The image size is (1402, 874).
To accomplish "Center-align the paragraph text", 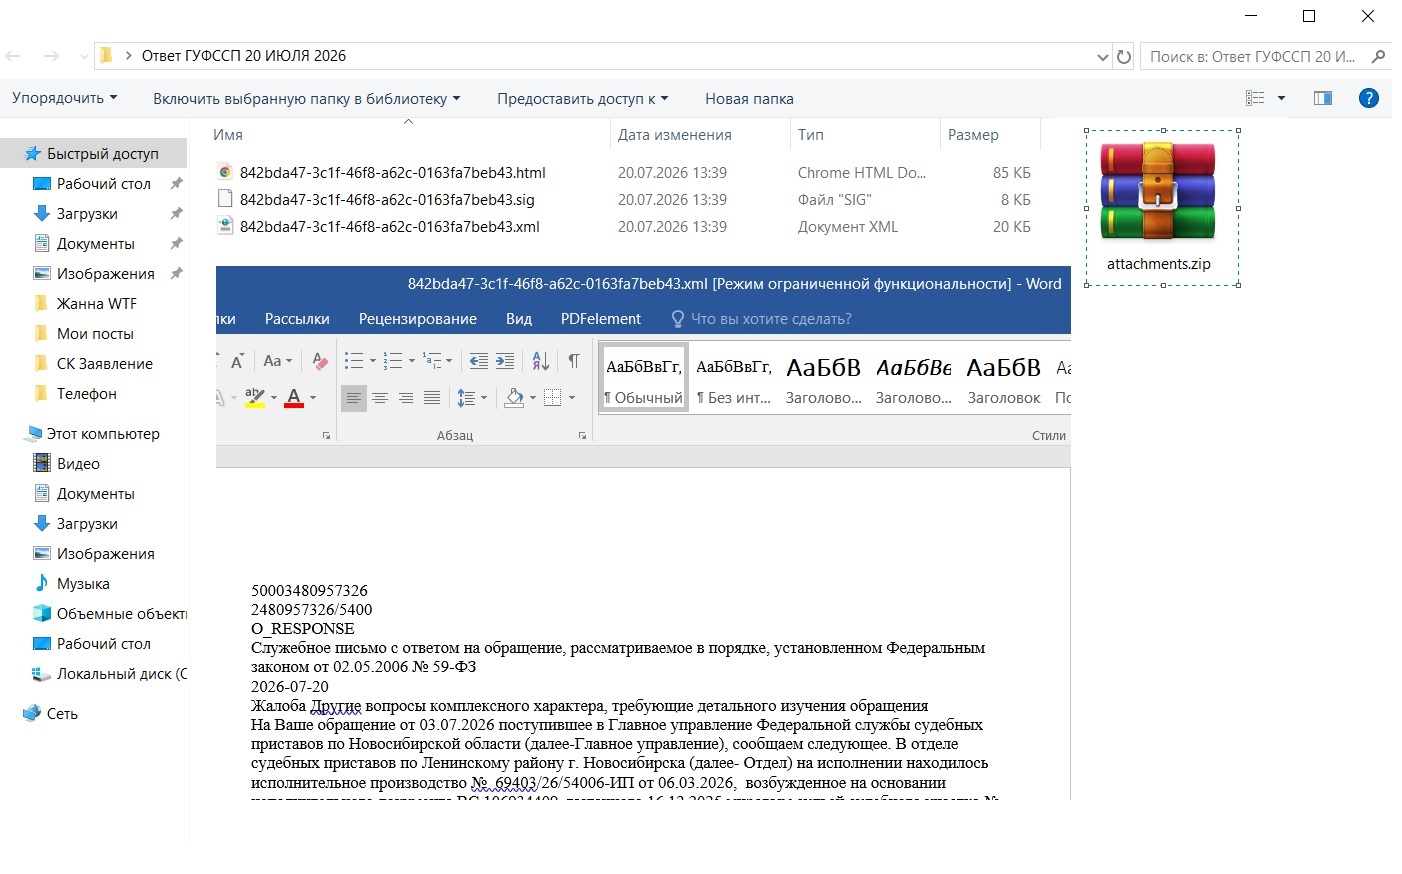I will click(x=380, y=398).
